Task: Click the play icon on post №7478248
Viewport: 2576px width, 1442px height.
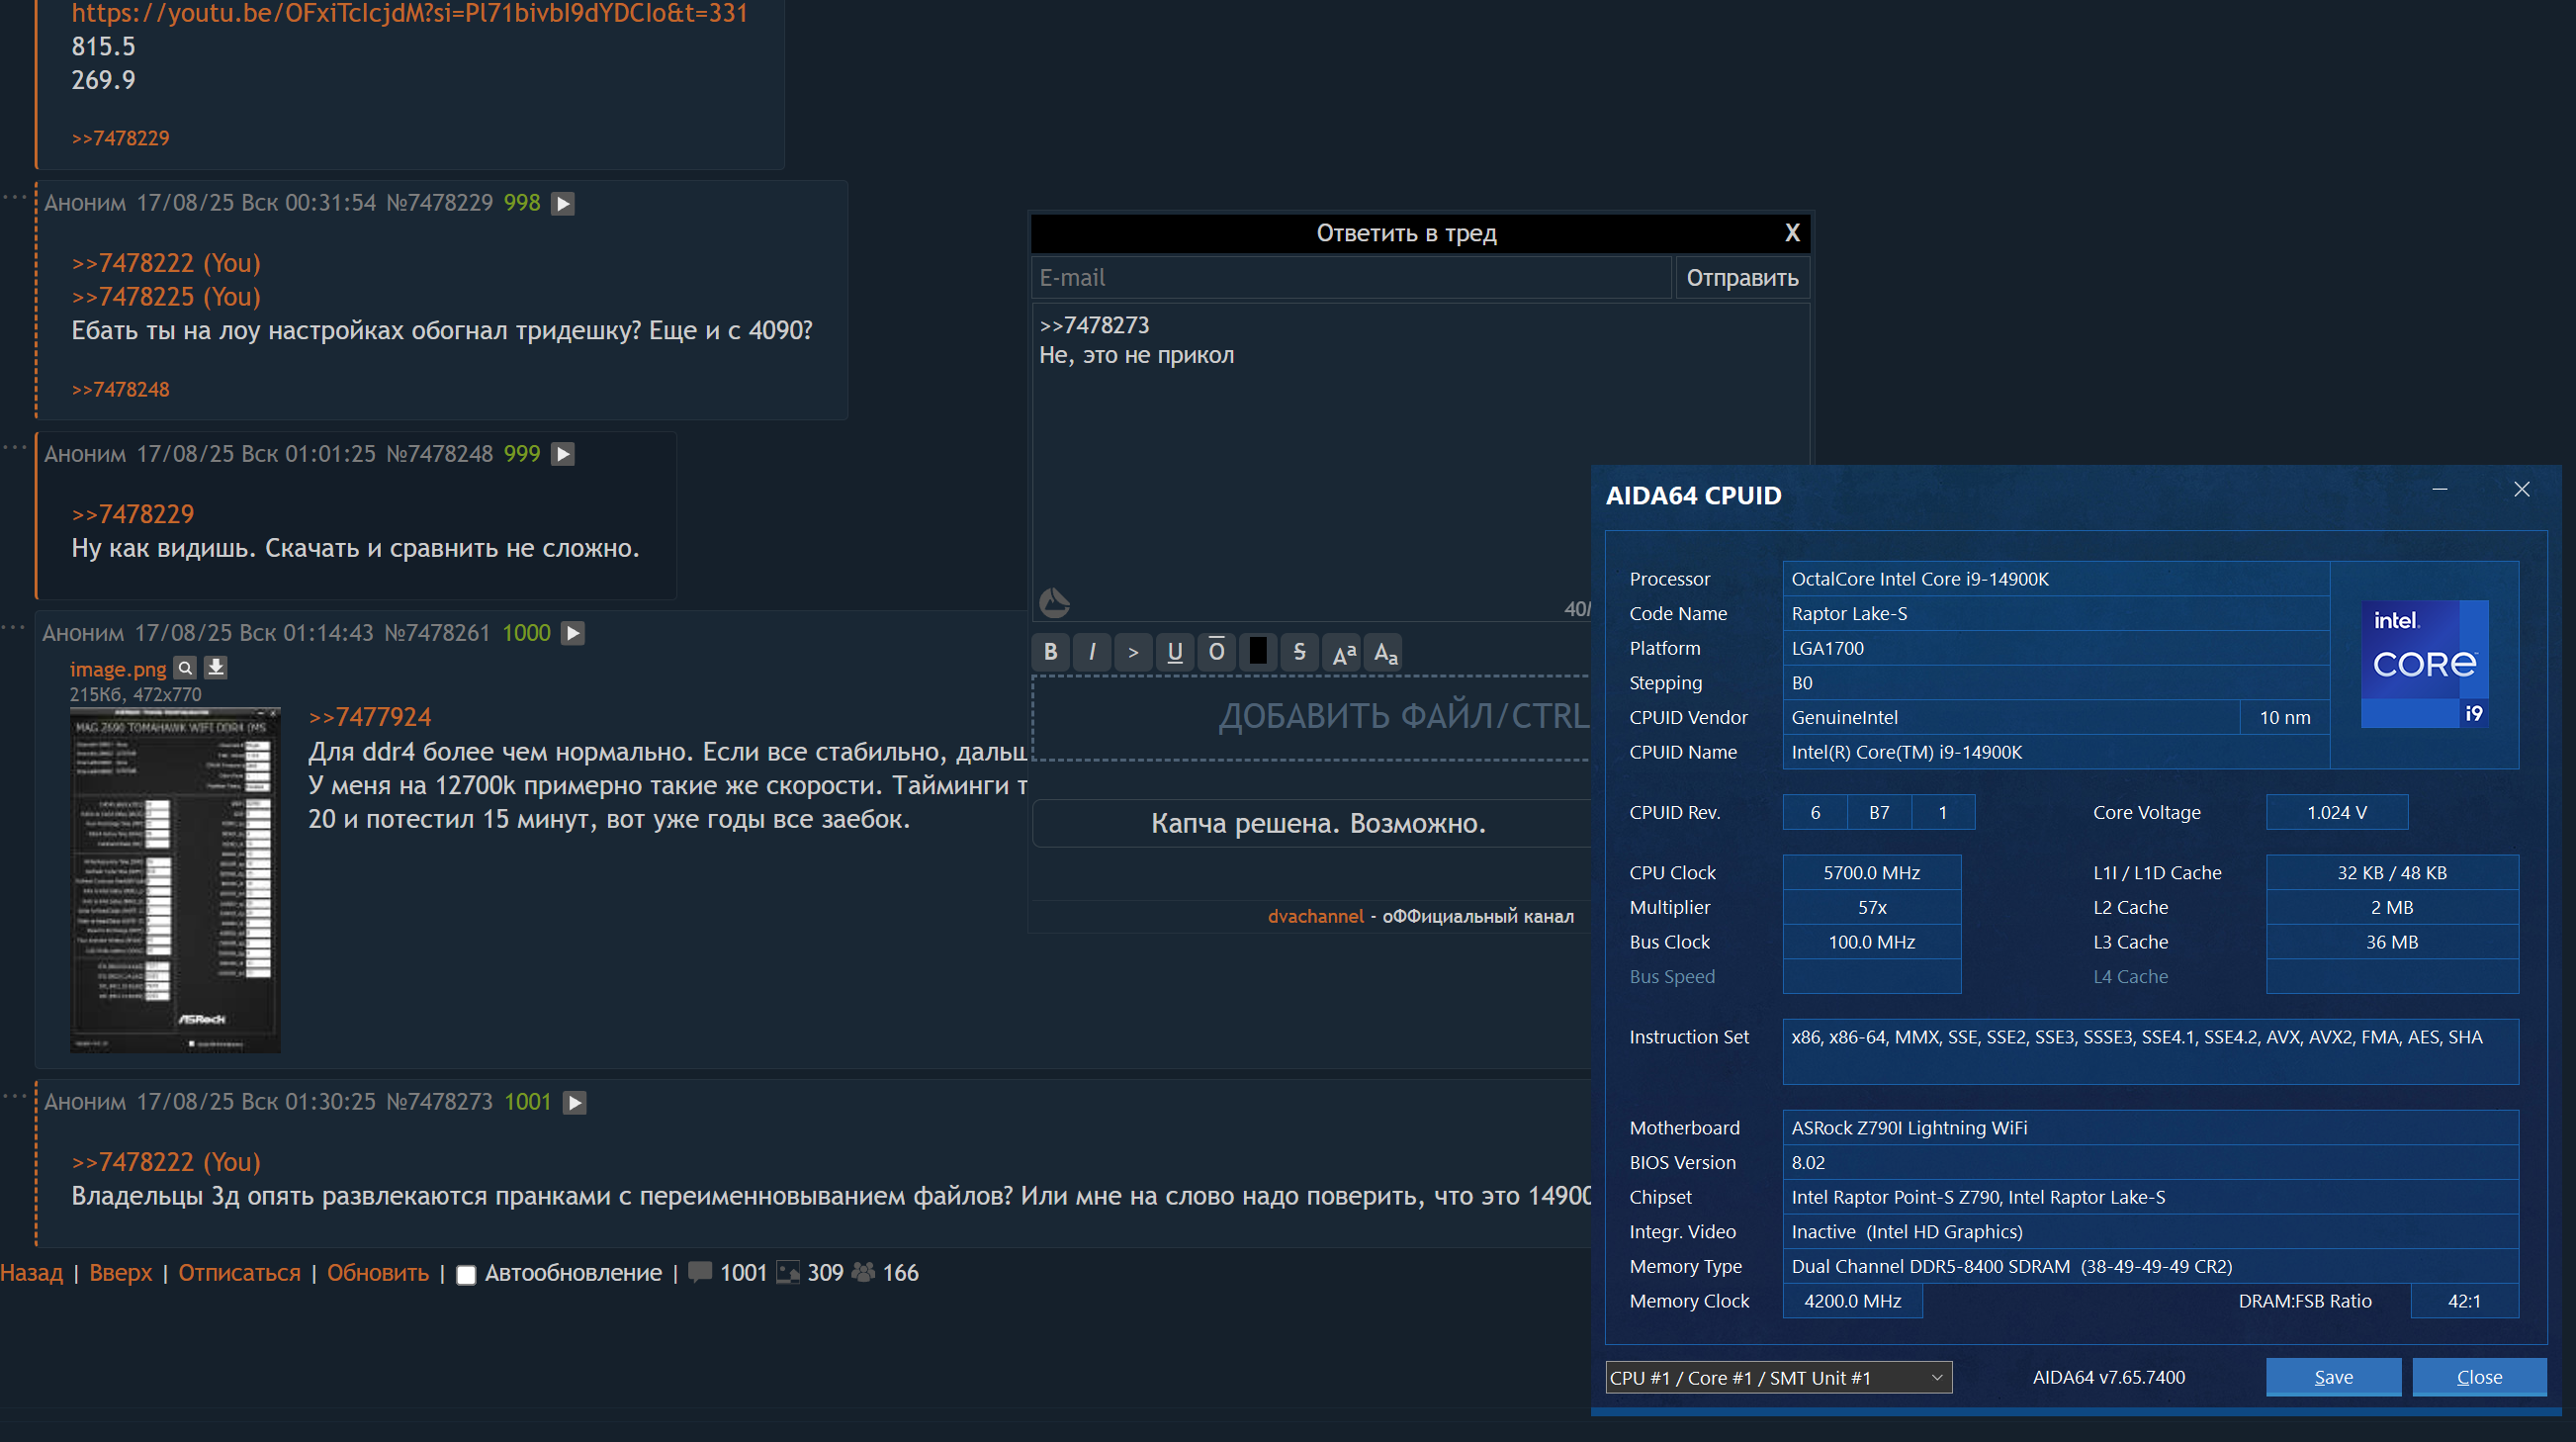Action: (563, 455)
